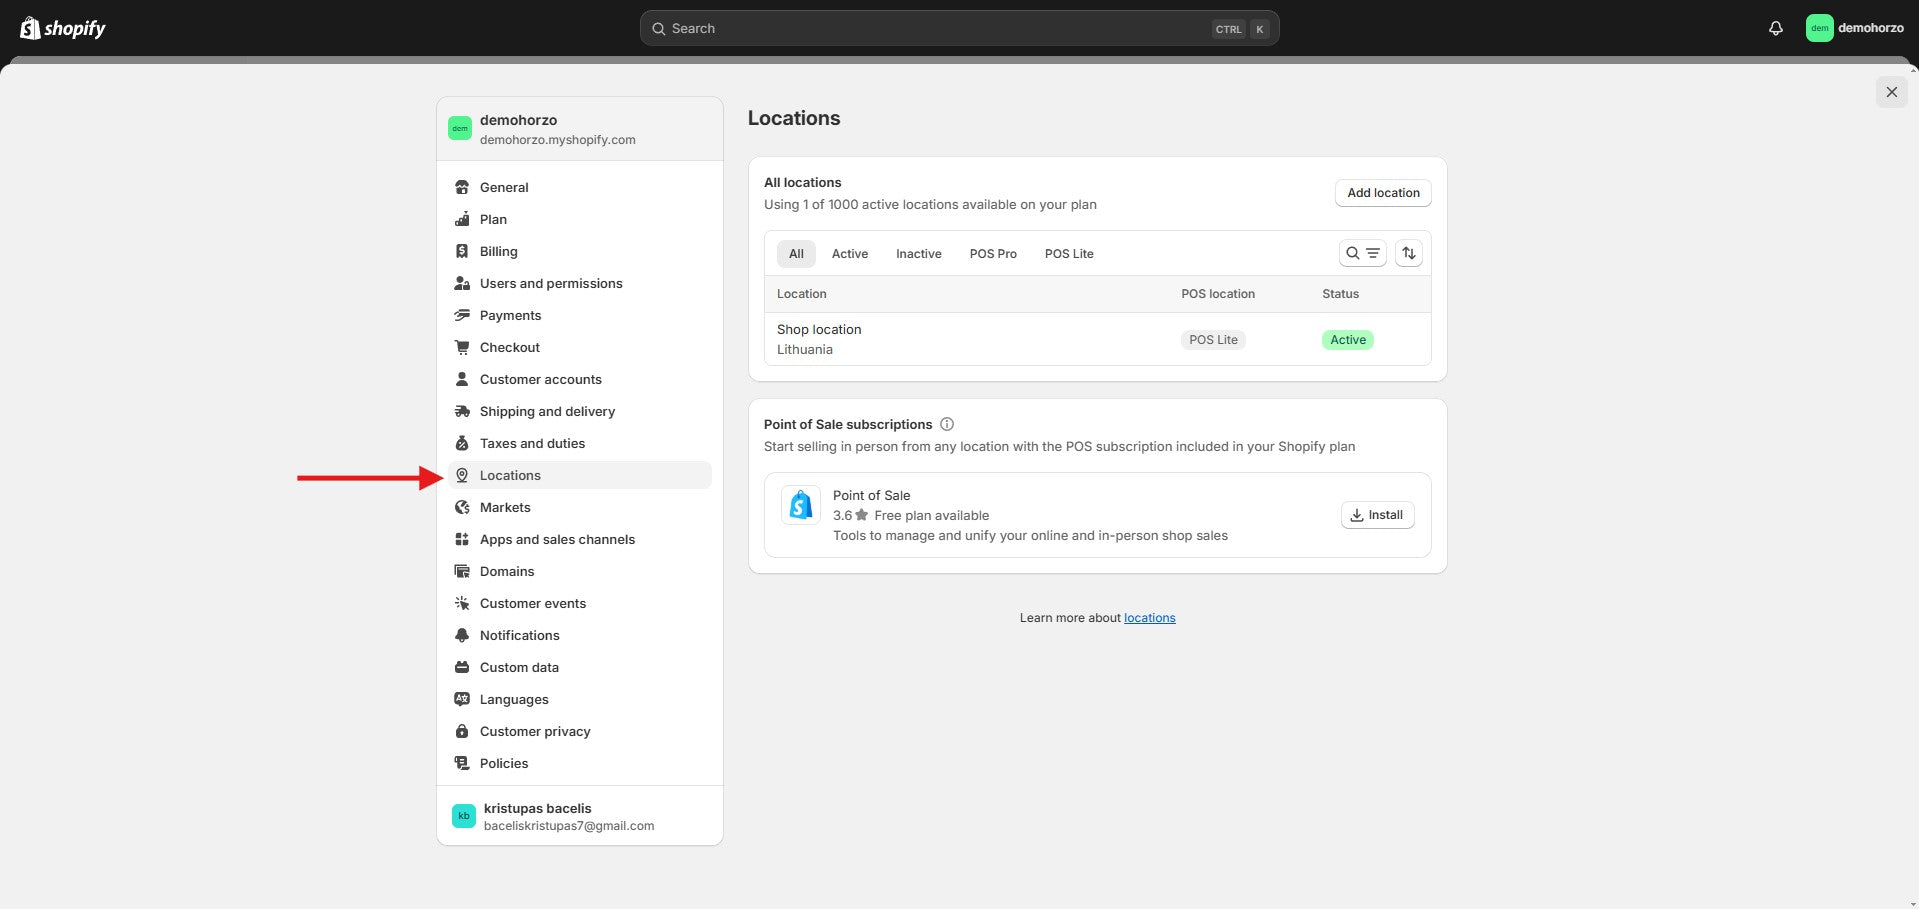The width and height of the screenshot is (1919, 909).
Task: Select the POS Pro filter tab
Action: (x=992, y=254)
